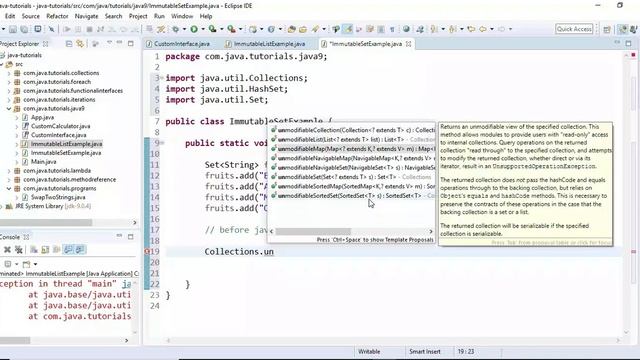This screenshot has width=640, height=360.
Task: Select Main.java in Project Explorer
Action: pyautogui.click(x=44, y=162)
